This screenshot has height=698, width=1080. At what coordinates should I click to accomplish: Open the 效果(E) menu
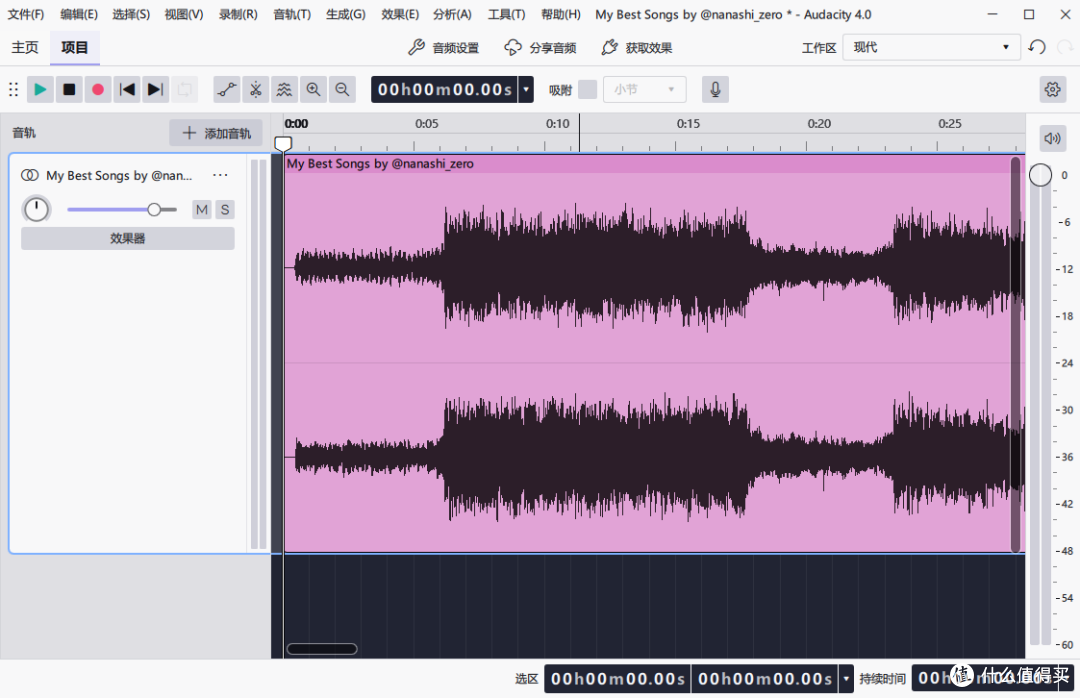click(x=399, y=14)
